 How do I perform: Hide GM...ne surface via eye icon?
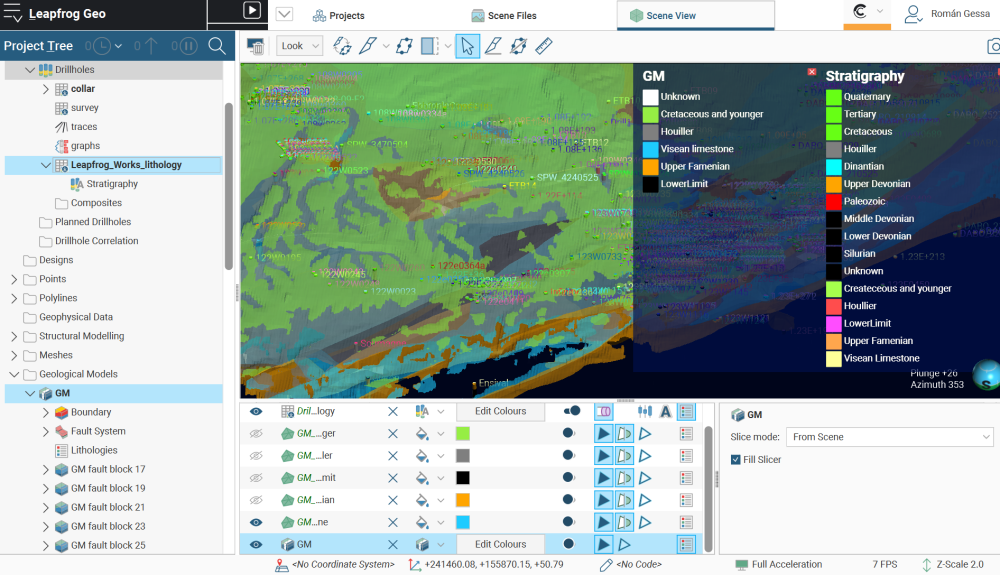tap(256, 523)
